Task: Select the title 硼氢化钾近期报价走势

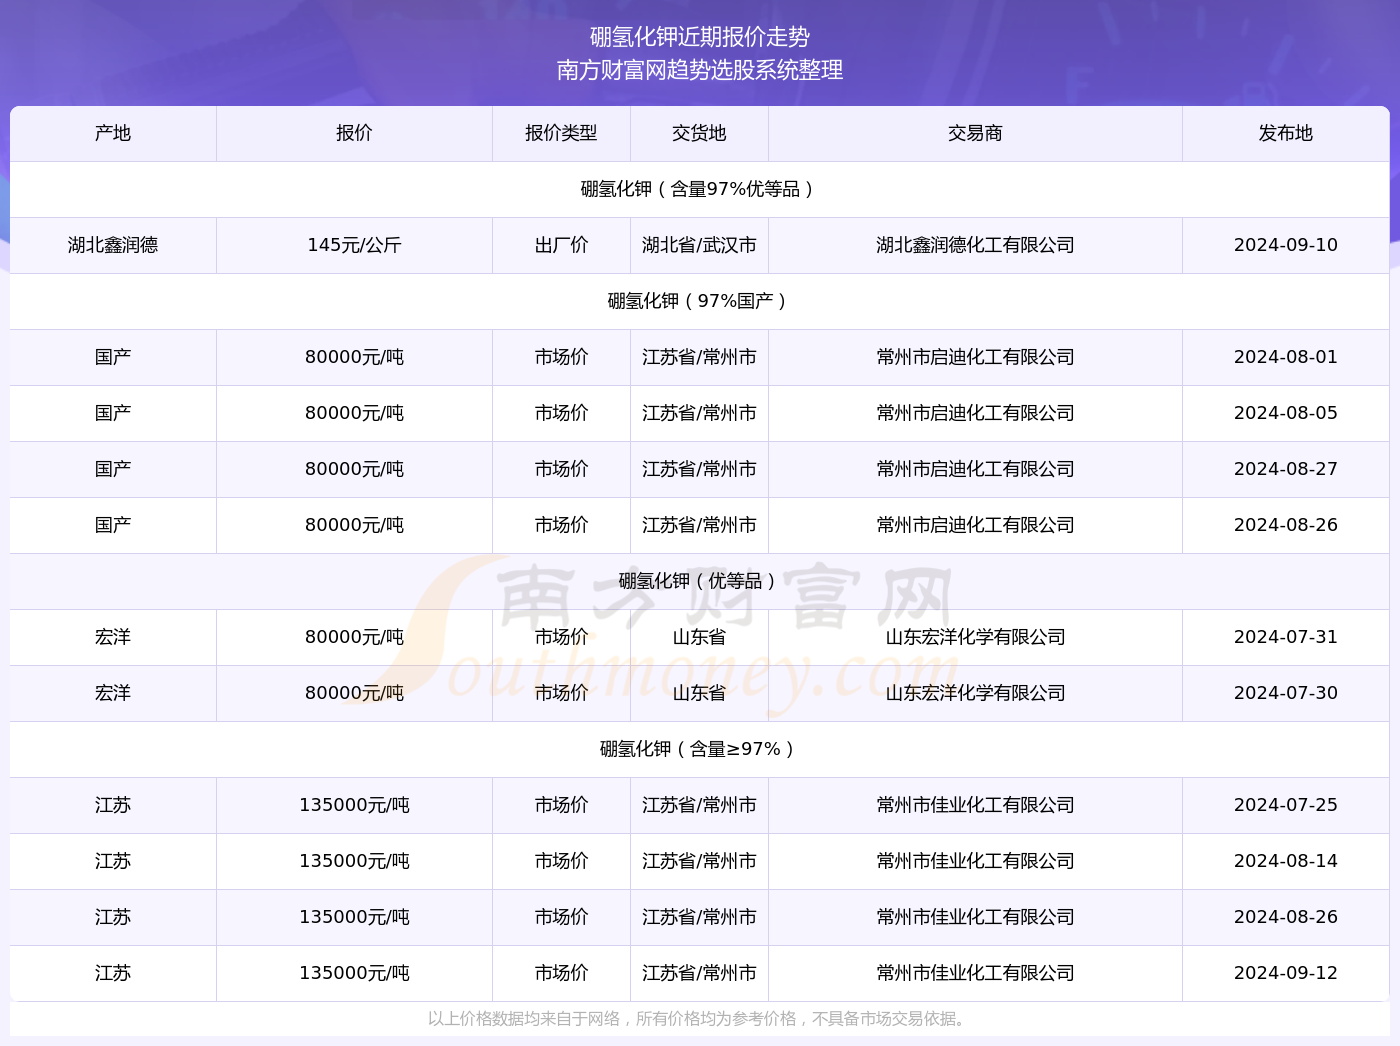Action: 700,37
